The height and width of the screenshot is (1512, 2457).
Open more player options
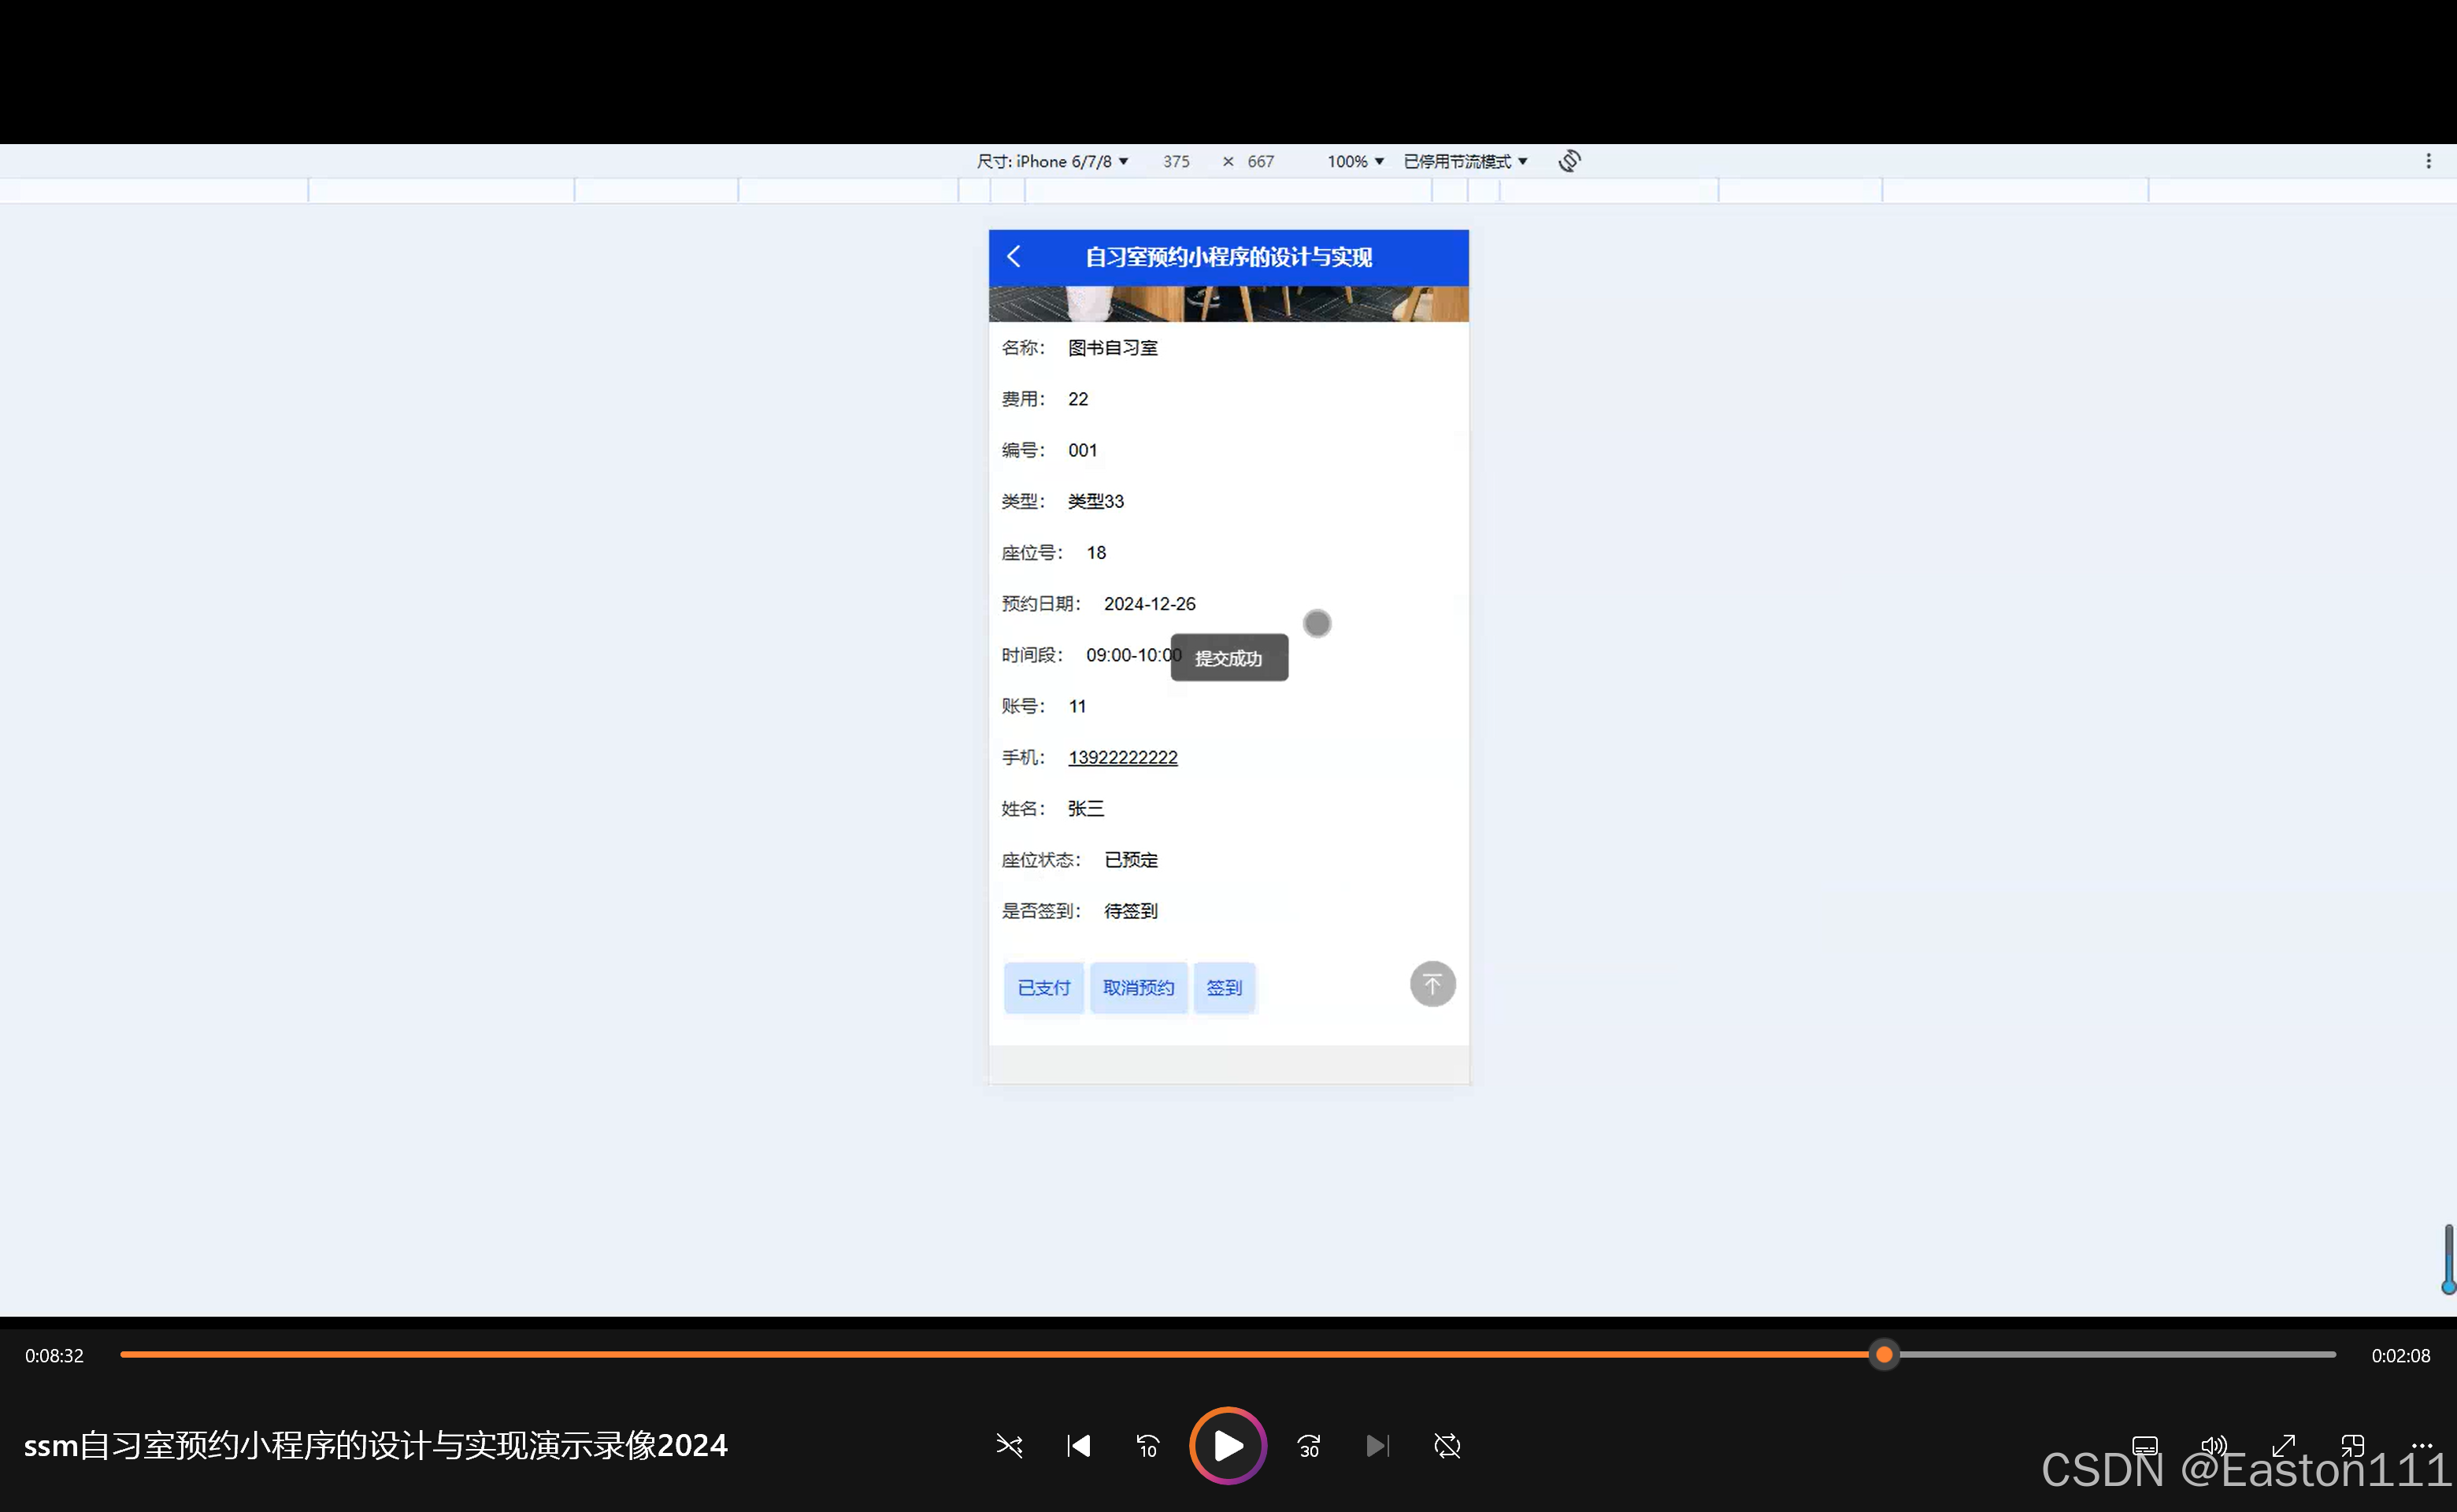[2421, 1445]
